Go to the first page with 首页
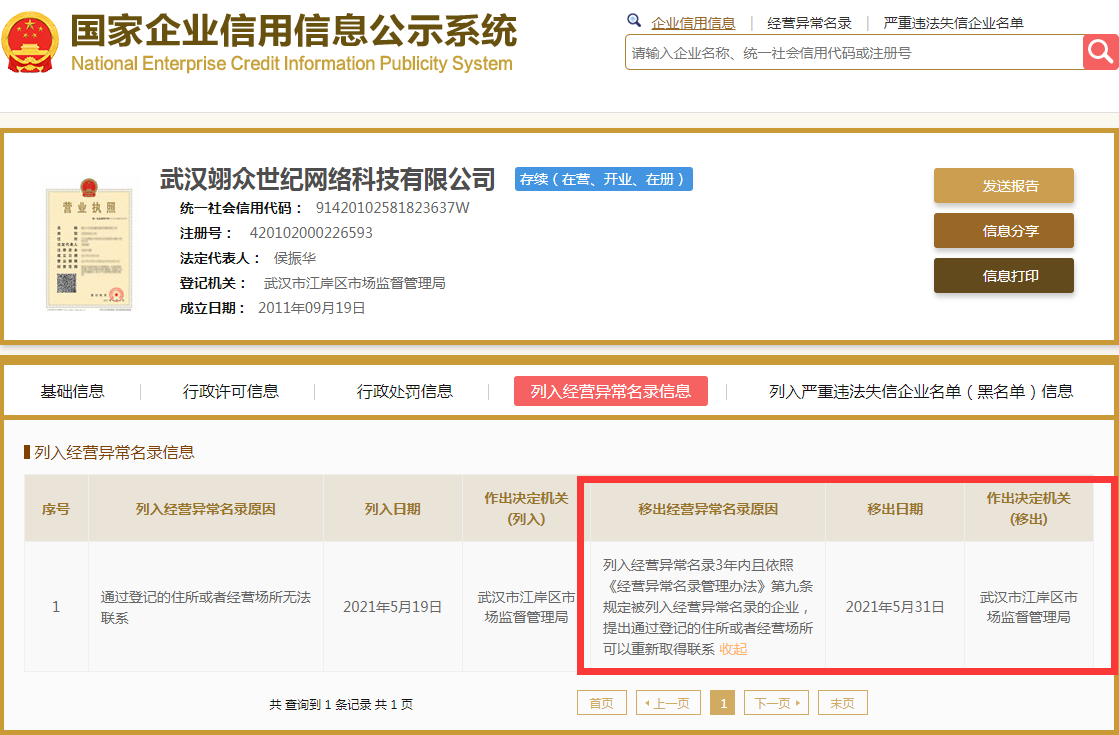 coord(601,703)
